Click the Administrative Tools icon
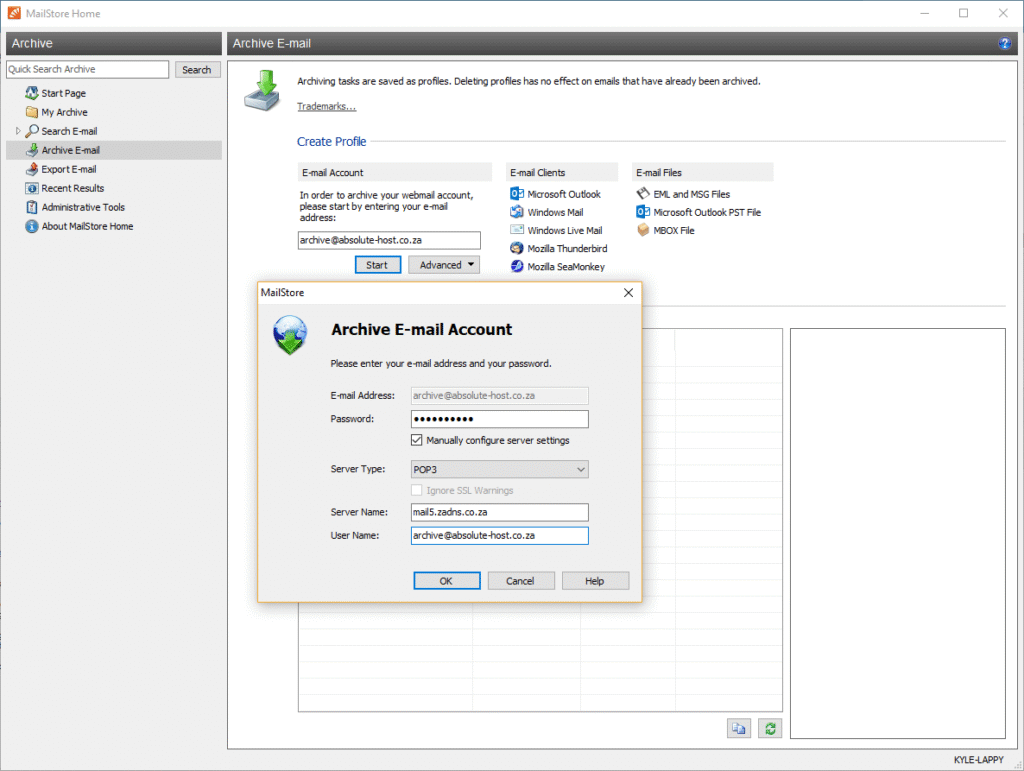Viewport: 1024px width, 771px height. pos(31,207)
